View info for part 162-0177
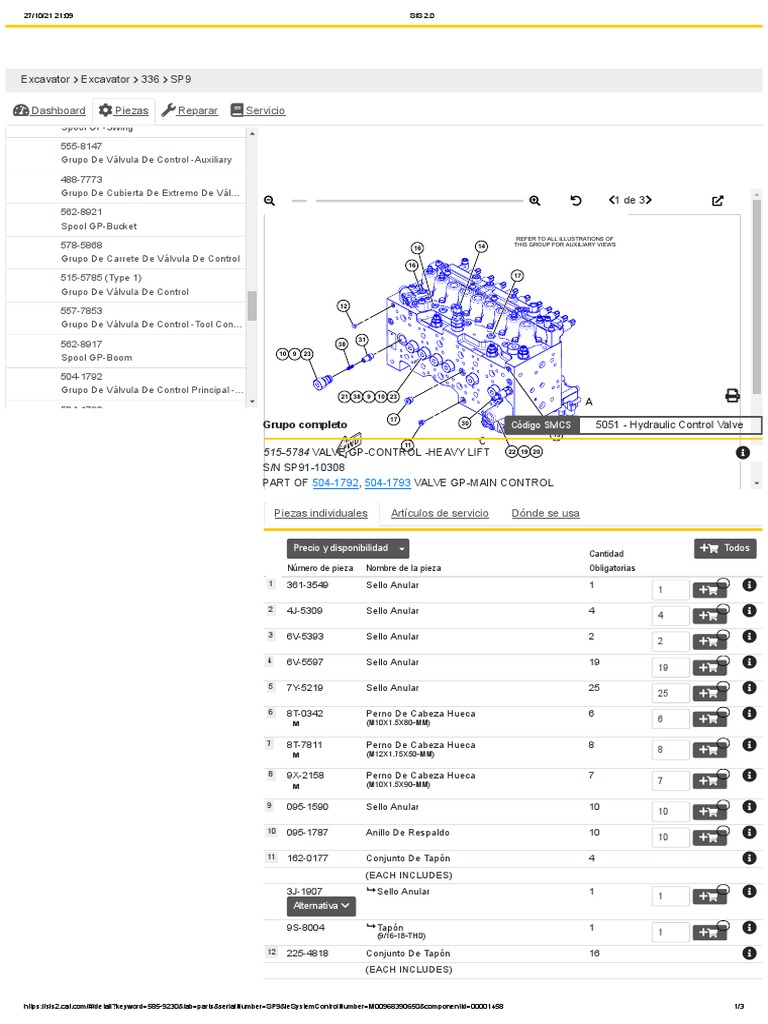Screen dimensions: 768x1024 click(x=749, y=858)
